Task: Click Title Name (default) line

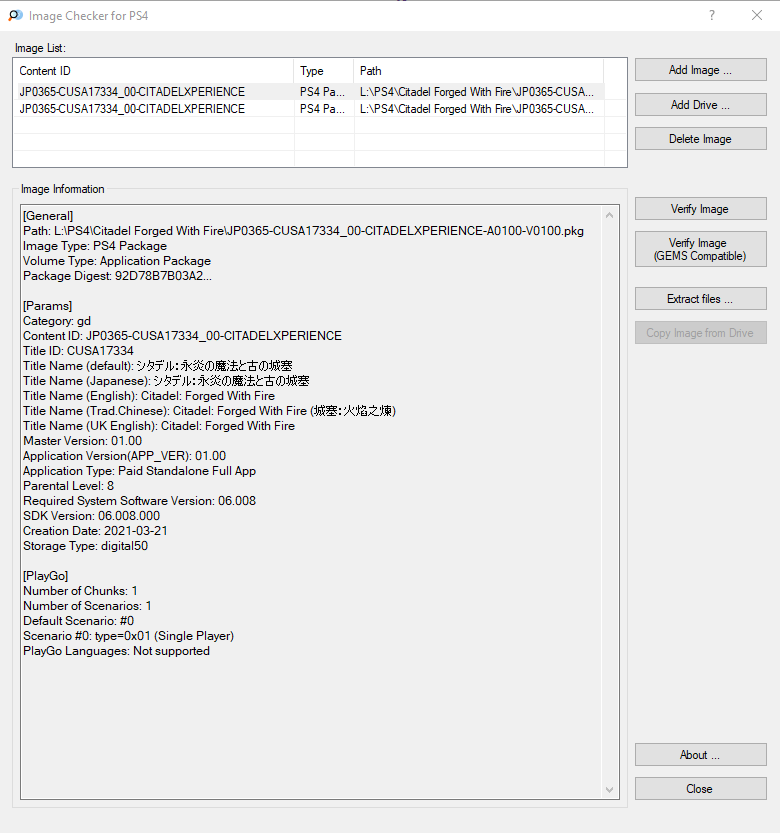Action: coord(158,366)
